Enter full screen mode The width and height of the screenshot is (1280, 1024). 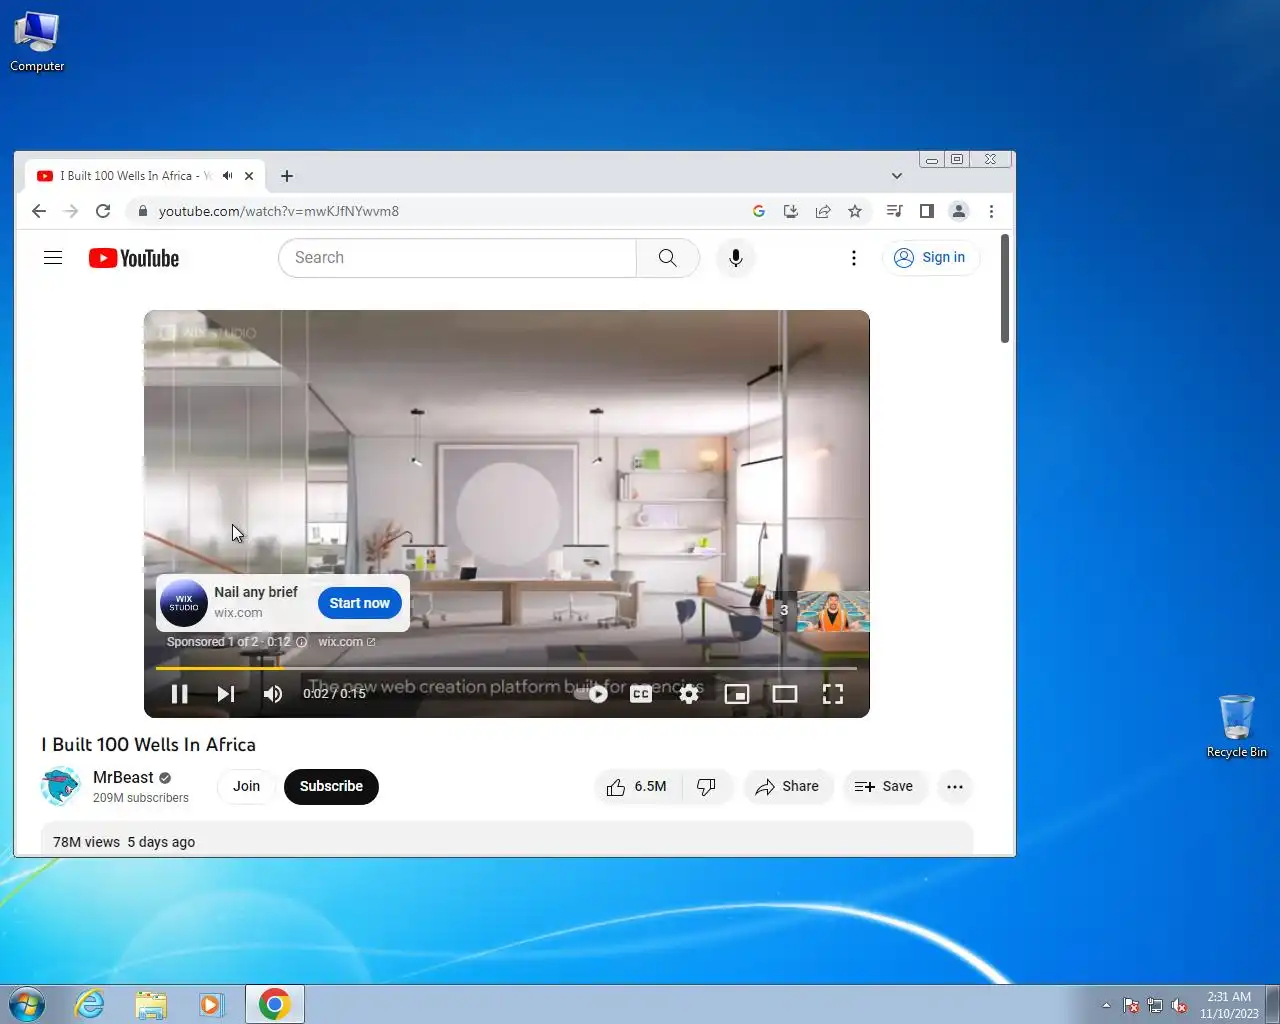833,694
